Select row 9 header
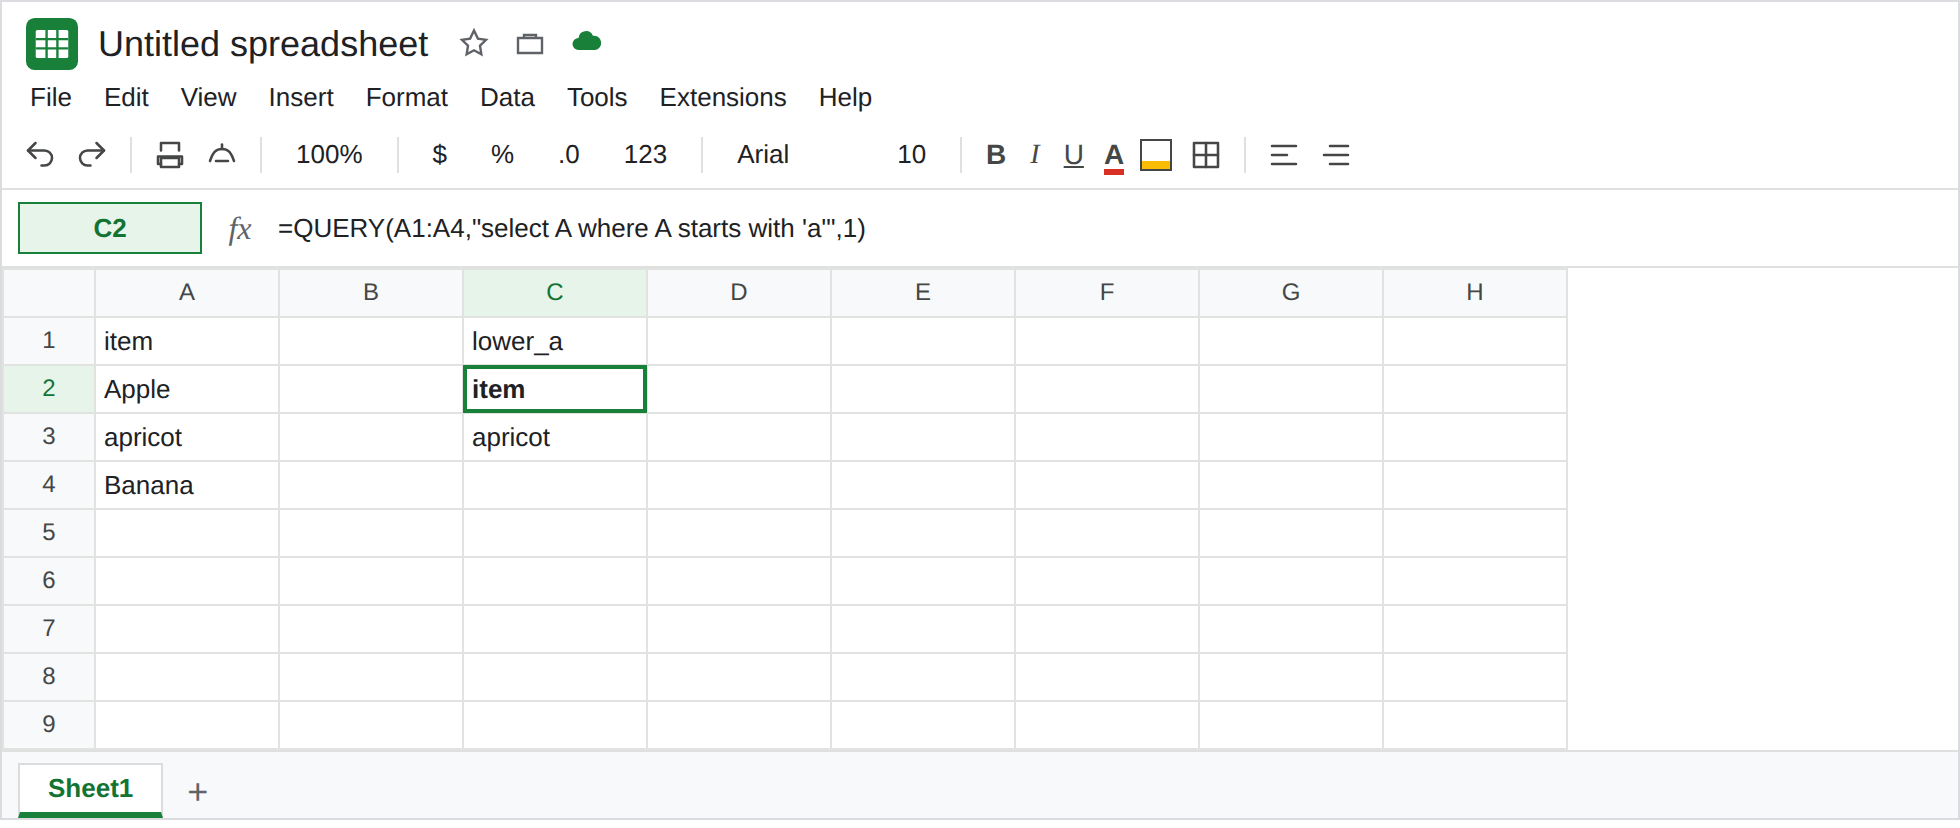 [x=49, y=725]
